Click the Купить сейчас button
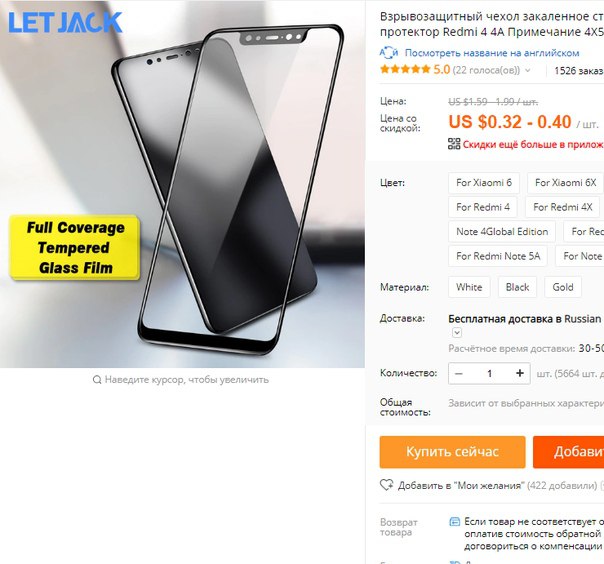 [452, 452]
